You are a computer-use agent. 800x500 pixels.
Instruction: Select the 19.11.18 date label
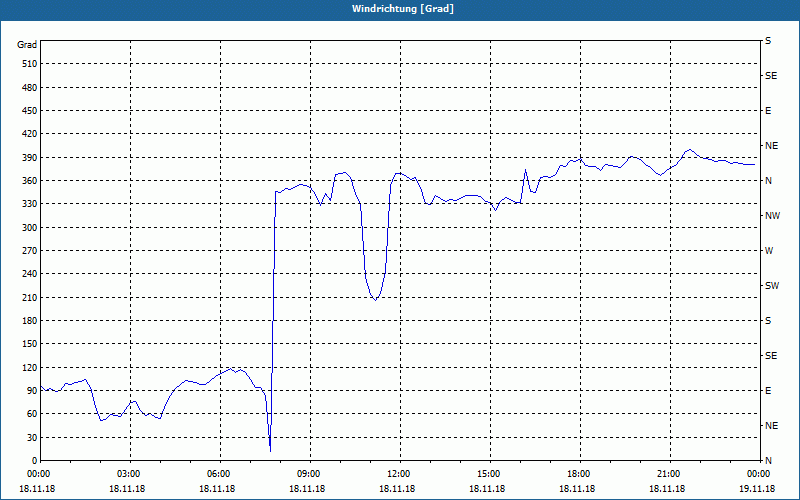click(x=757, y=488)
